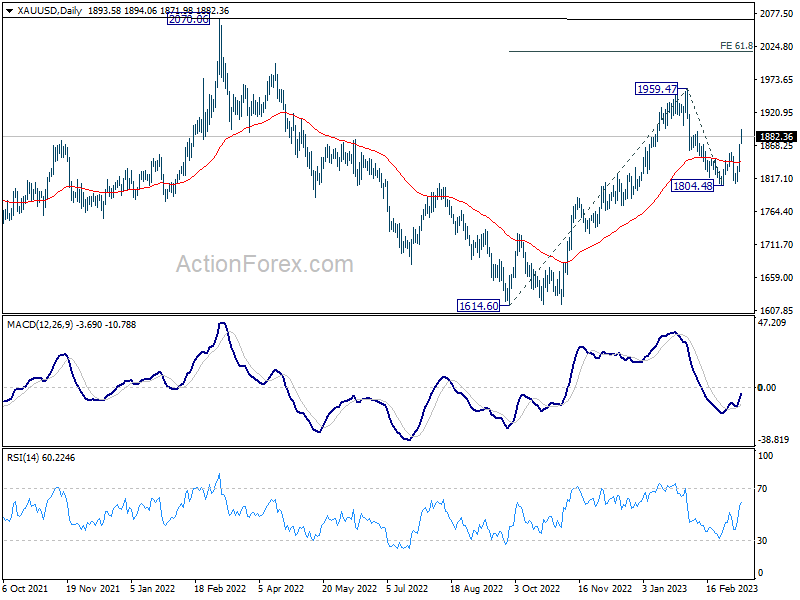Viewport: 800px width, 600px height.
Task: Click the 1659.00 price axis value
Action: (776, 278)
